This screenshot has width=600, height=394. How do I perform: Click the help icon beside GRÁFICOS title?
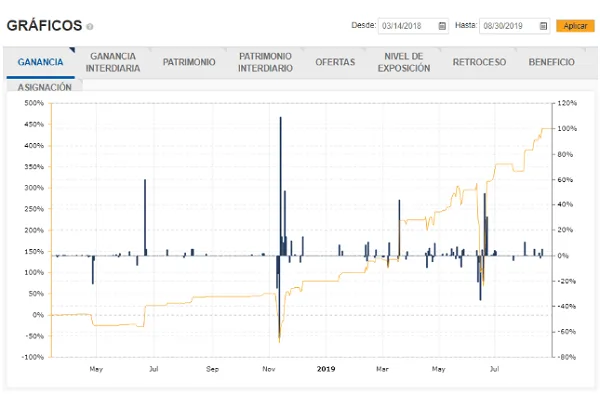click(90, 27)
